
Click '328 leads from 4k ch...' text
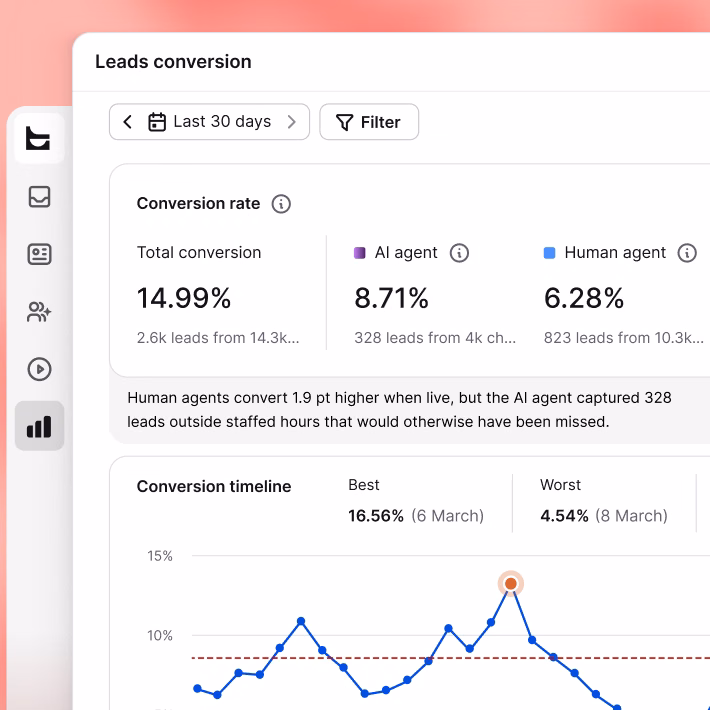(x=435, y=338)
